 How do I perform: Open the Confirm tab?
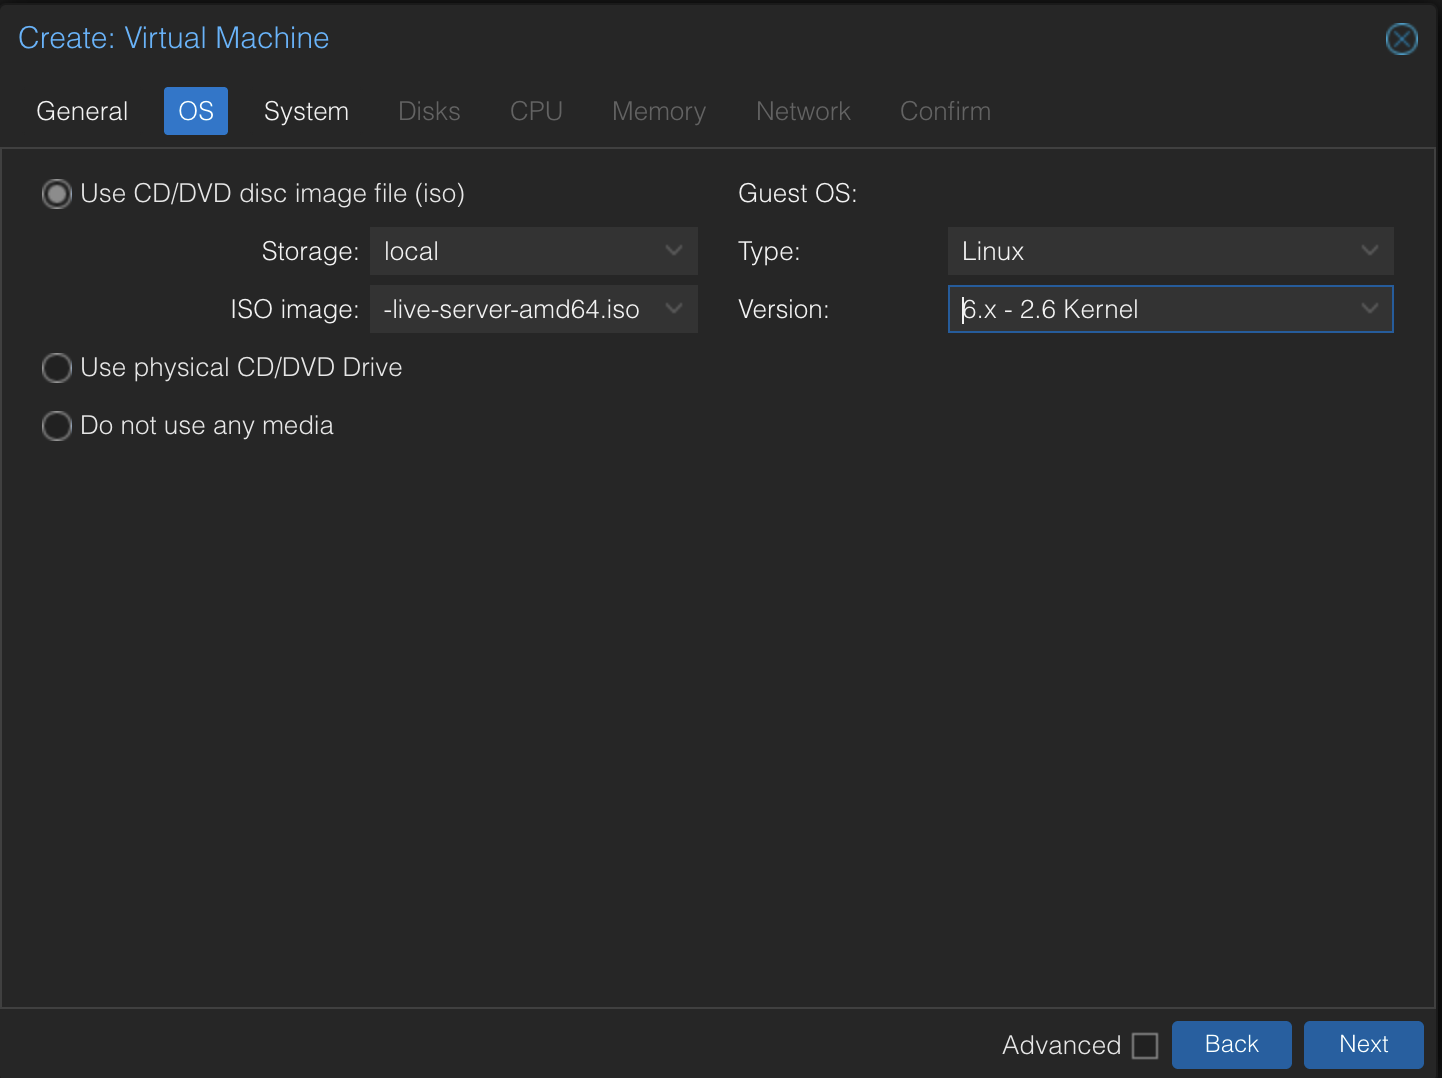click(944, 111)
